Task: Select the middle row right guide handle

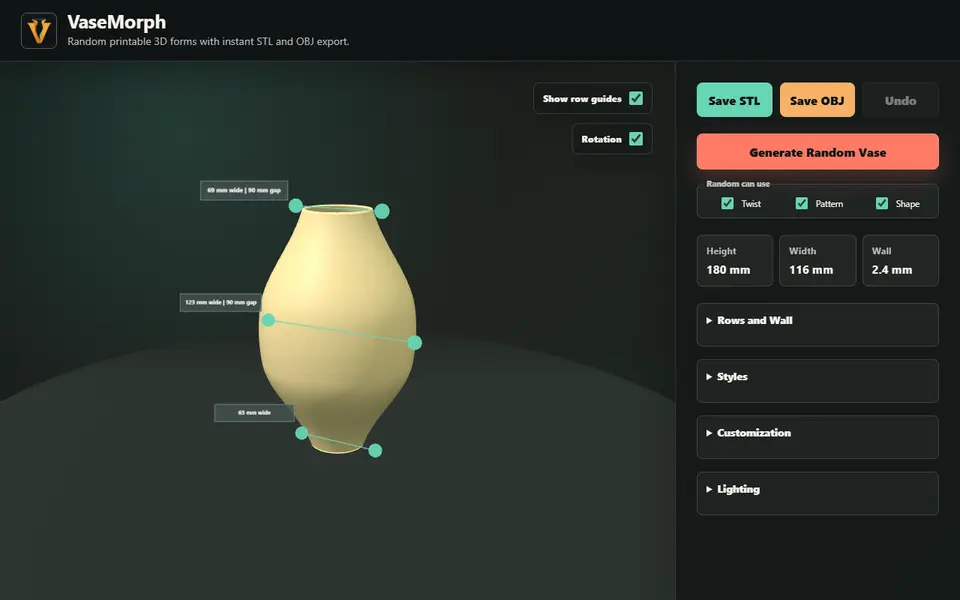Action: pyautogui.click(x=414, y=342)
